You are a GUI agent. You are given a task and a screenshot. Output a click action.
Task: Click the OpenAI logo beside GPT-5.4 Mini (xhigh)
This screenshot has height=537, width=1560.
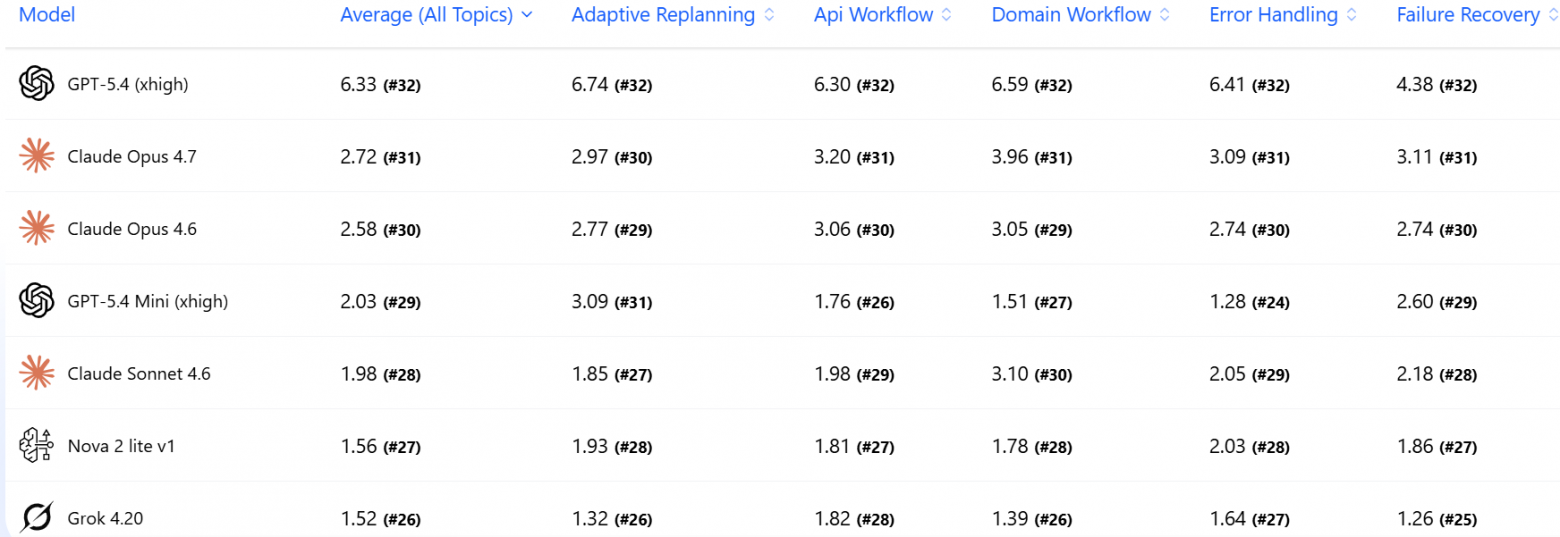[36, 301]
